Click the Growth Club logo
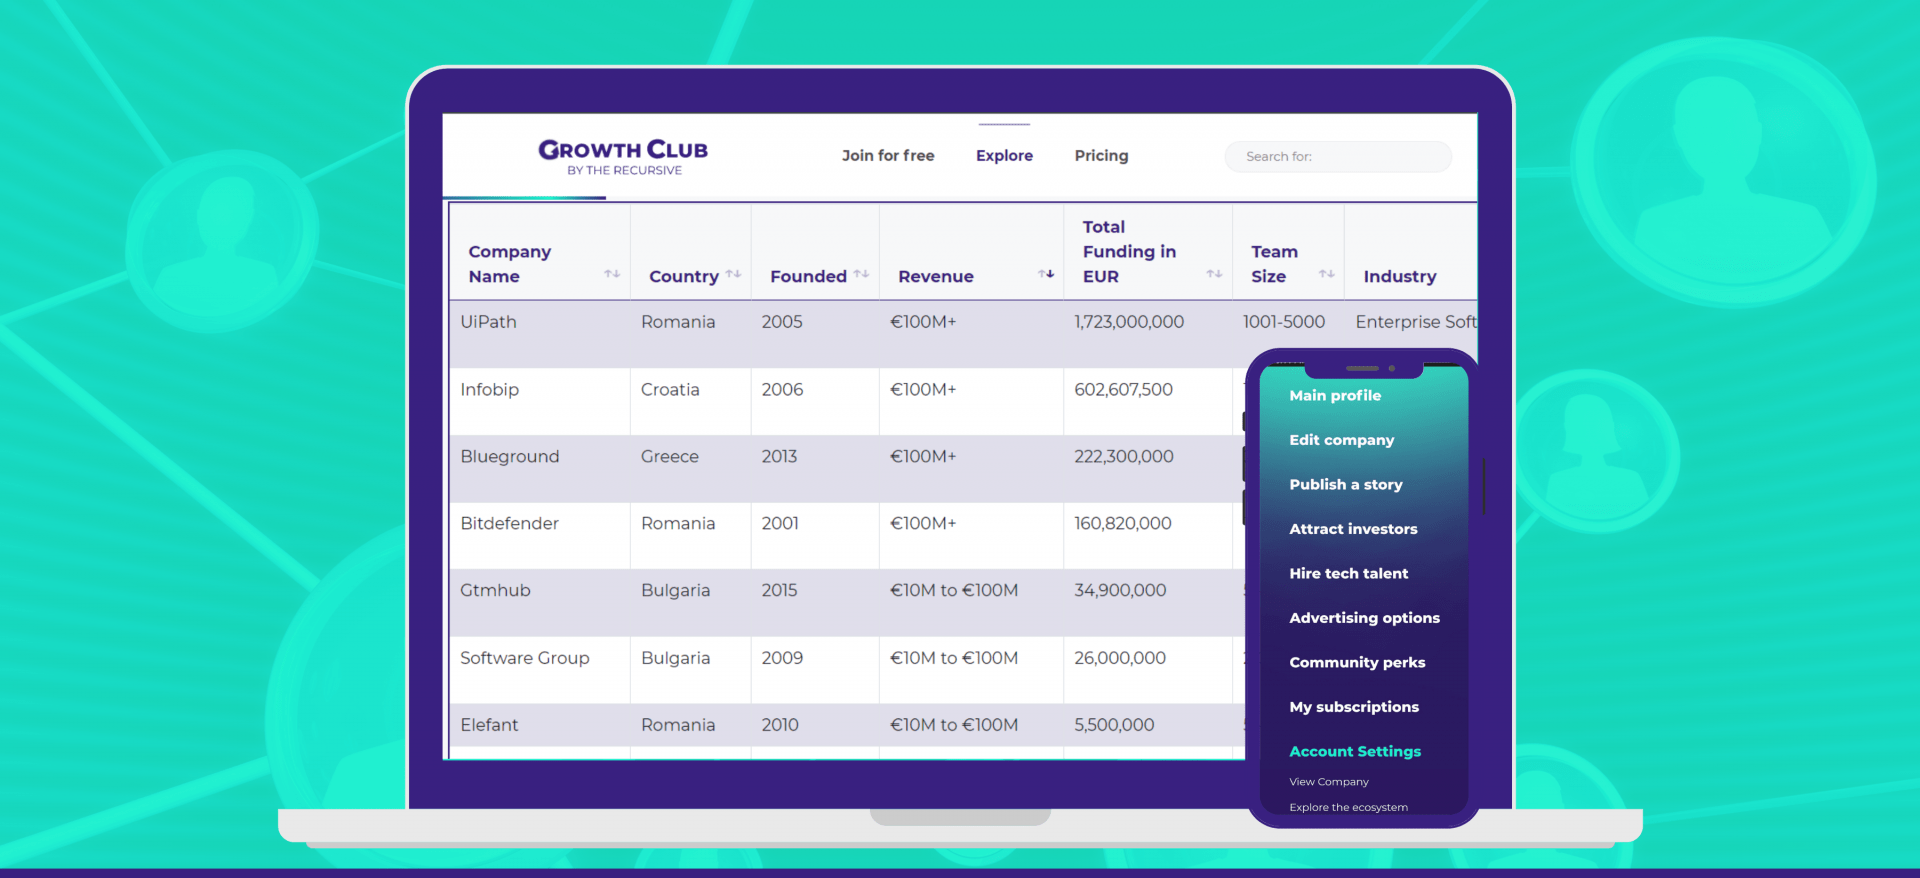 click(623, 157)
